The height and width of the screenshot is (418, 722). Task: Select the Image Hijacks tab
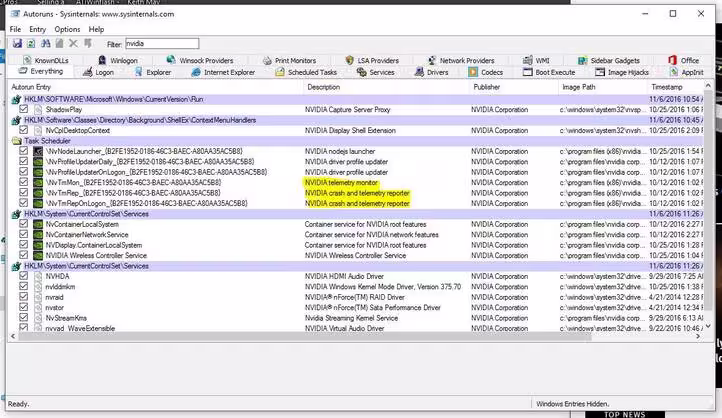coord(622,72)
